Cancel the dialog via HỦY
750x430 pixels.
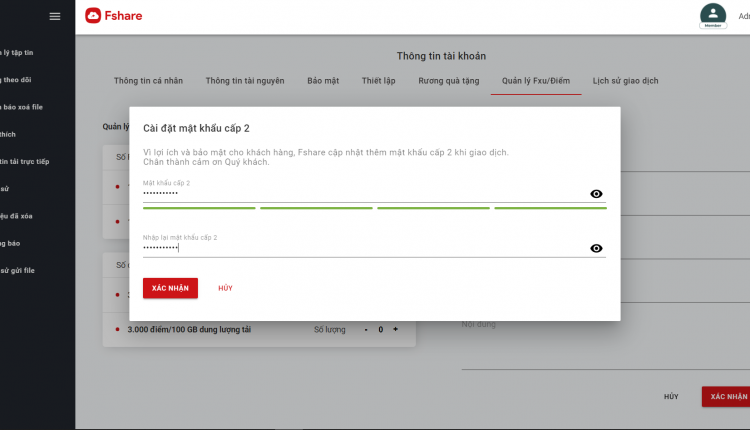coord(225,288)
